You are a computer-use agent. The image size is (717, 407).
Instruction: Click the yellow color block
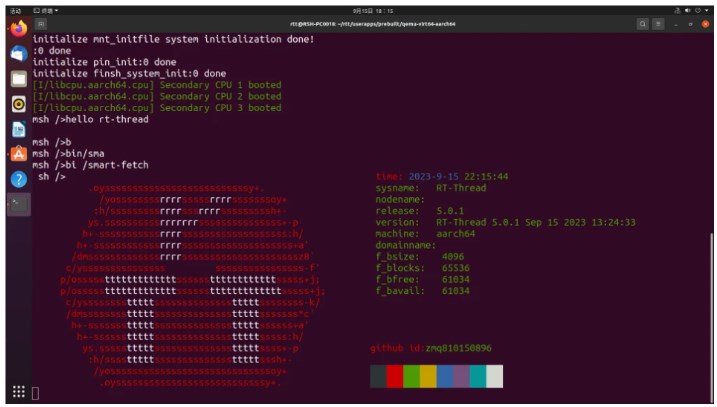(428, 376)
